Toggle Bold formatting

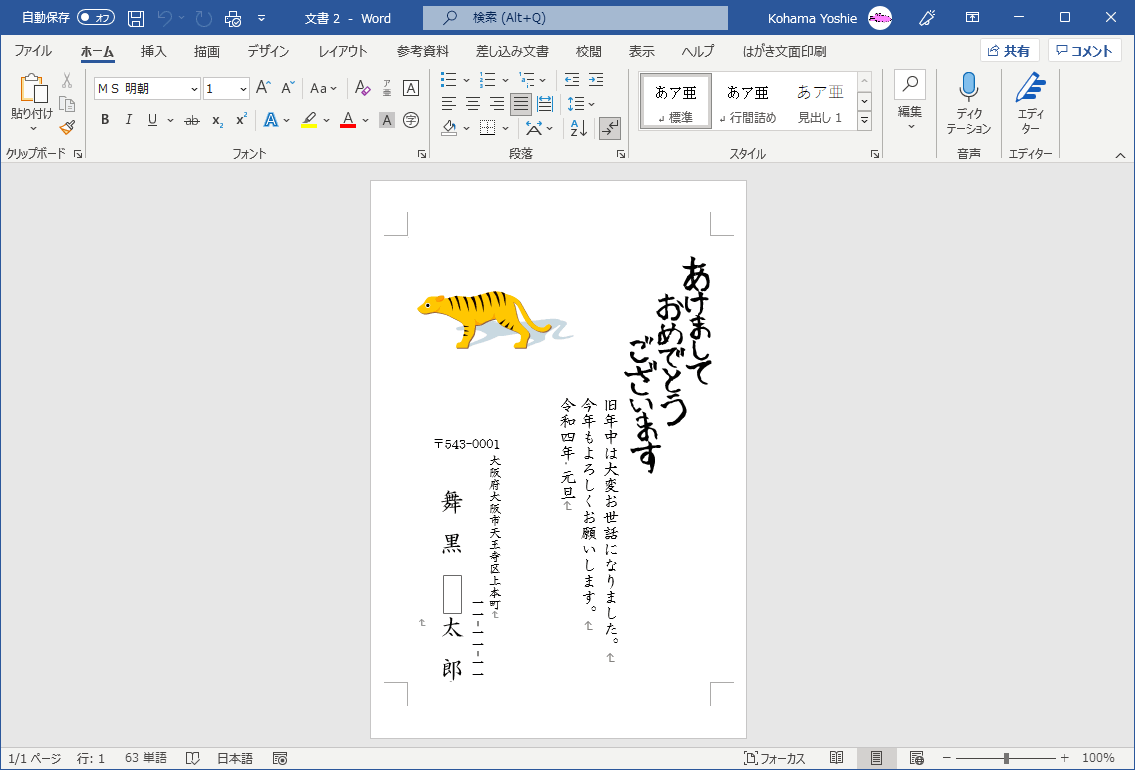(105, 120)
